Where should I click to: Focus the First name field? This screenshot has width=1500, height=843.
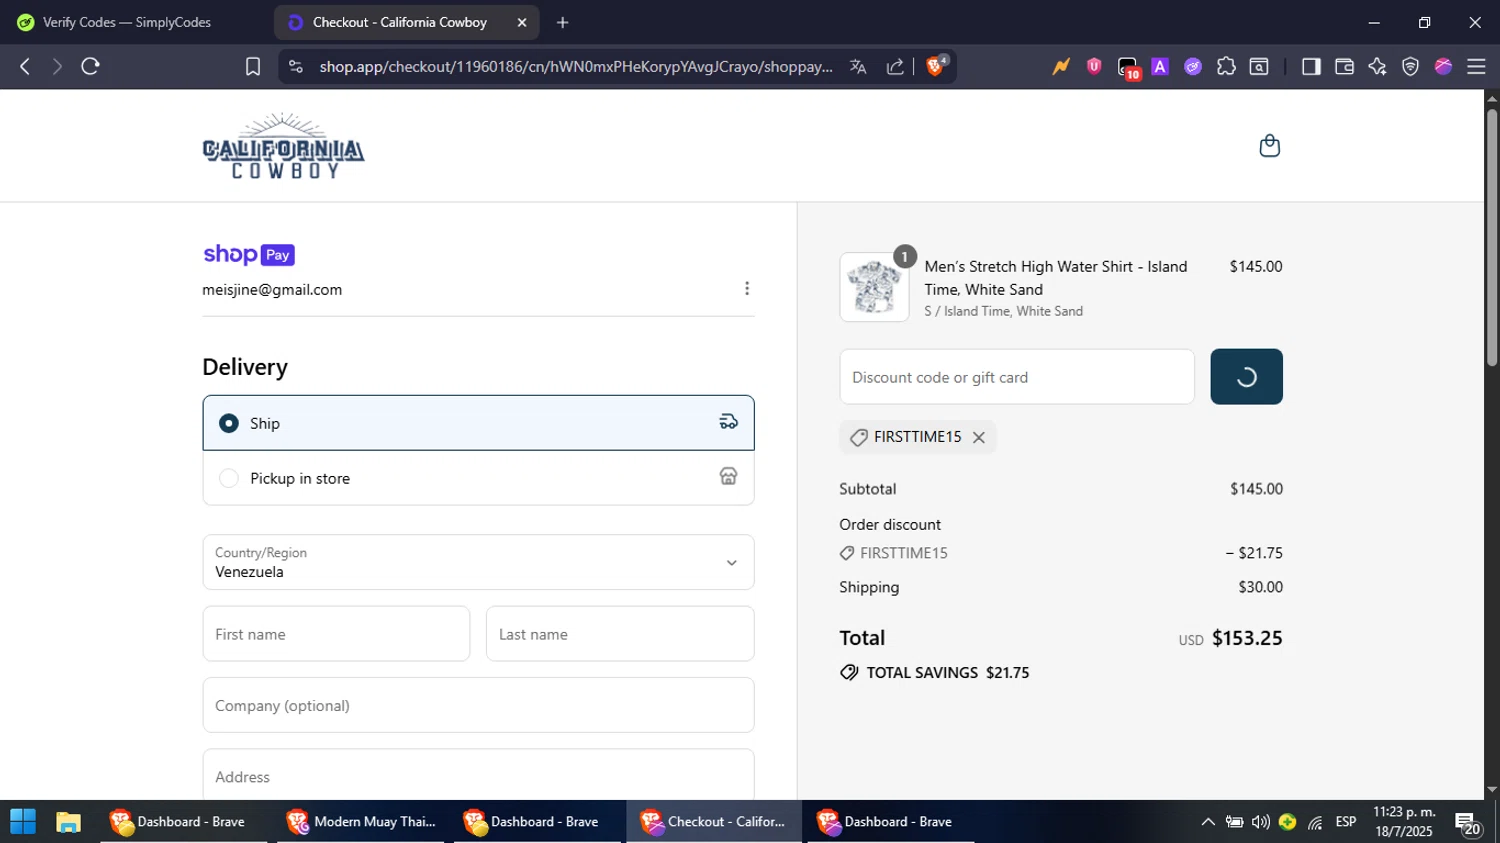pos(336,634)
